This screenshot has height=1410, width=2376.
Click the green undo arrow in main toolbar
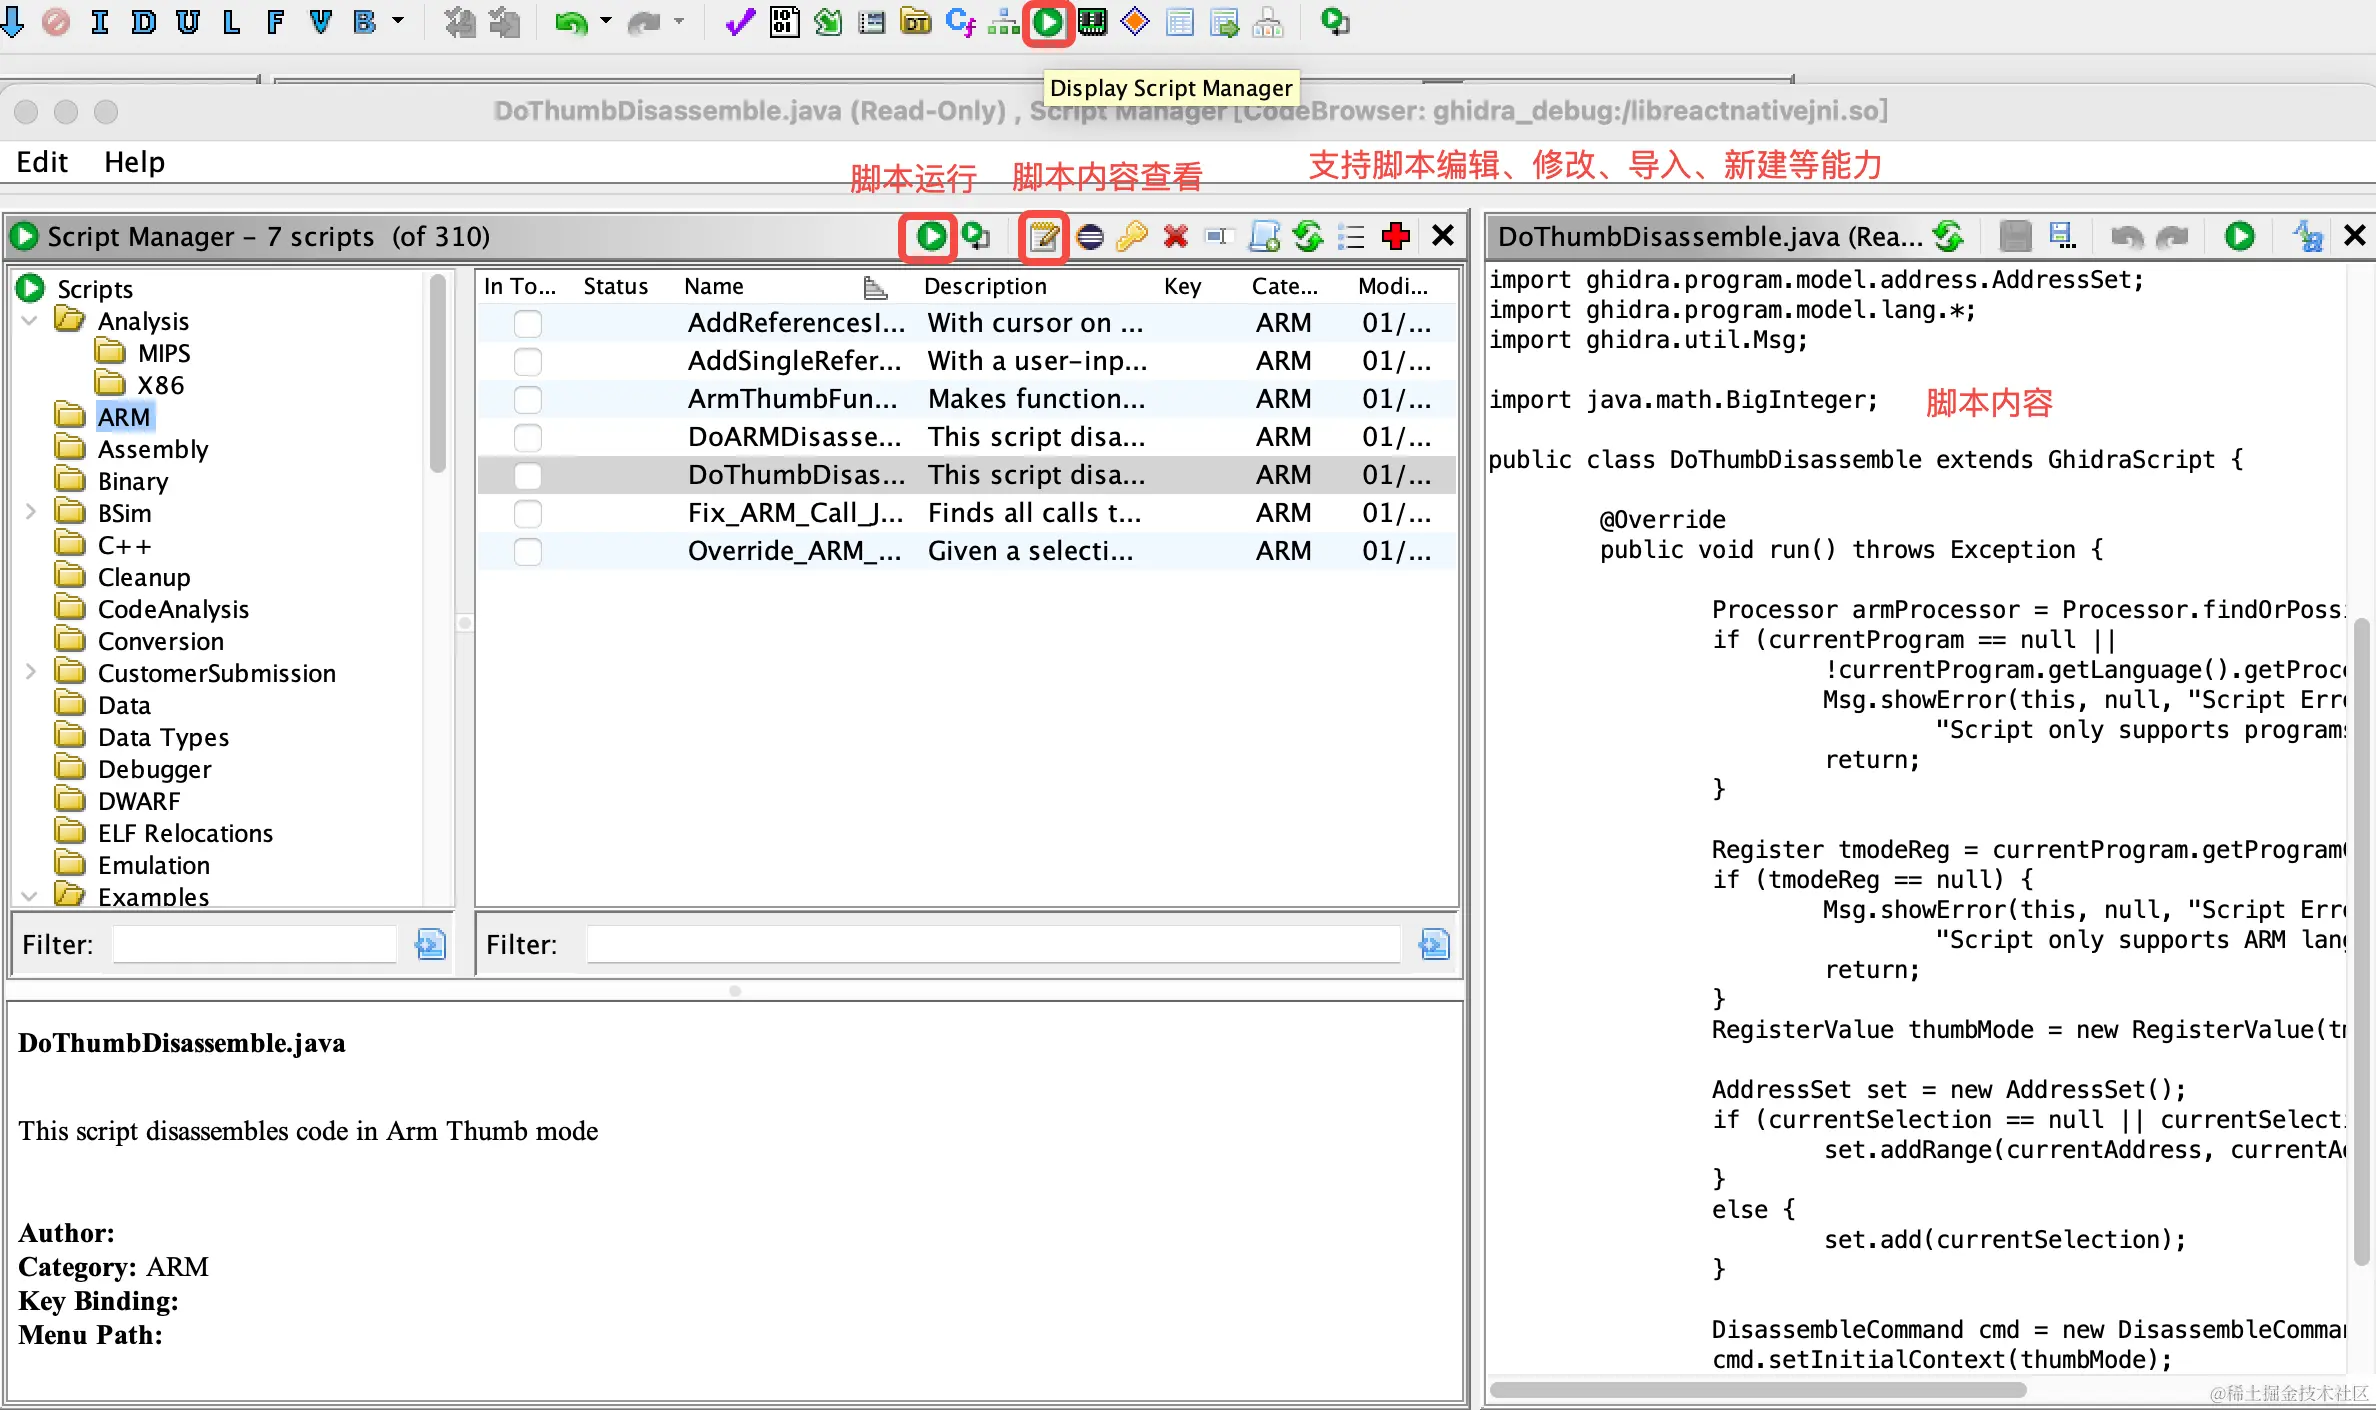coord(571,22)
